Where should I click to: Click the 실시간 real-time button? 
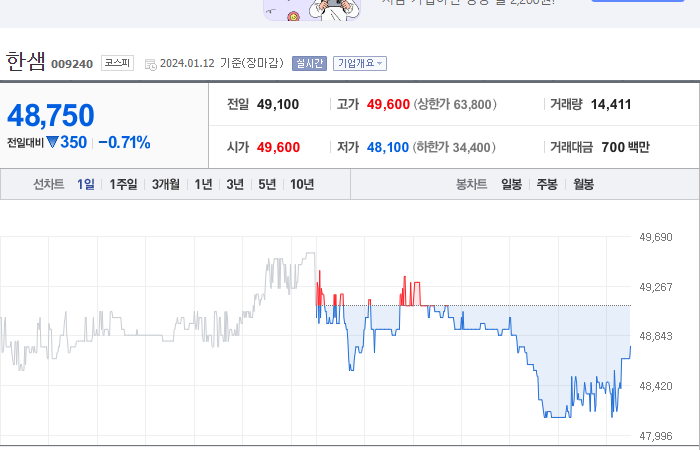309,63
